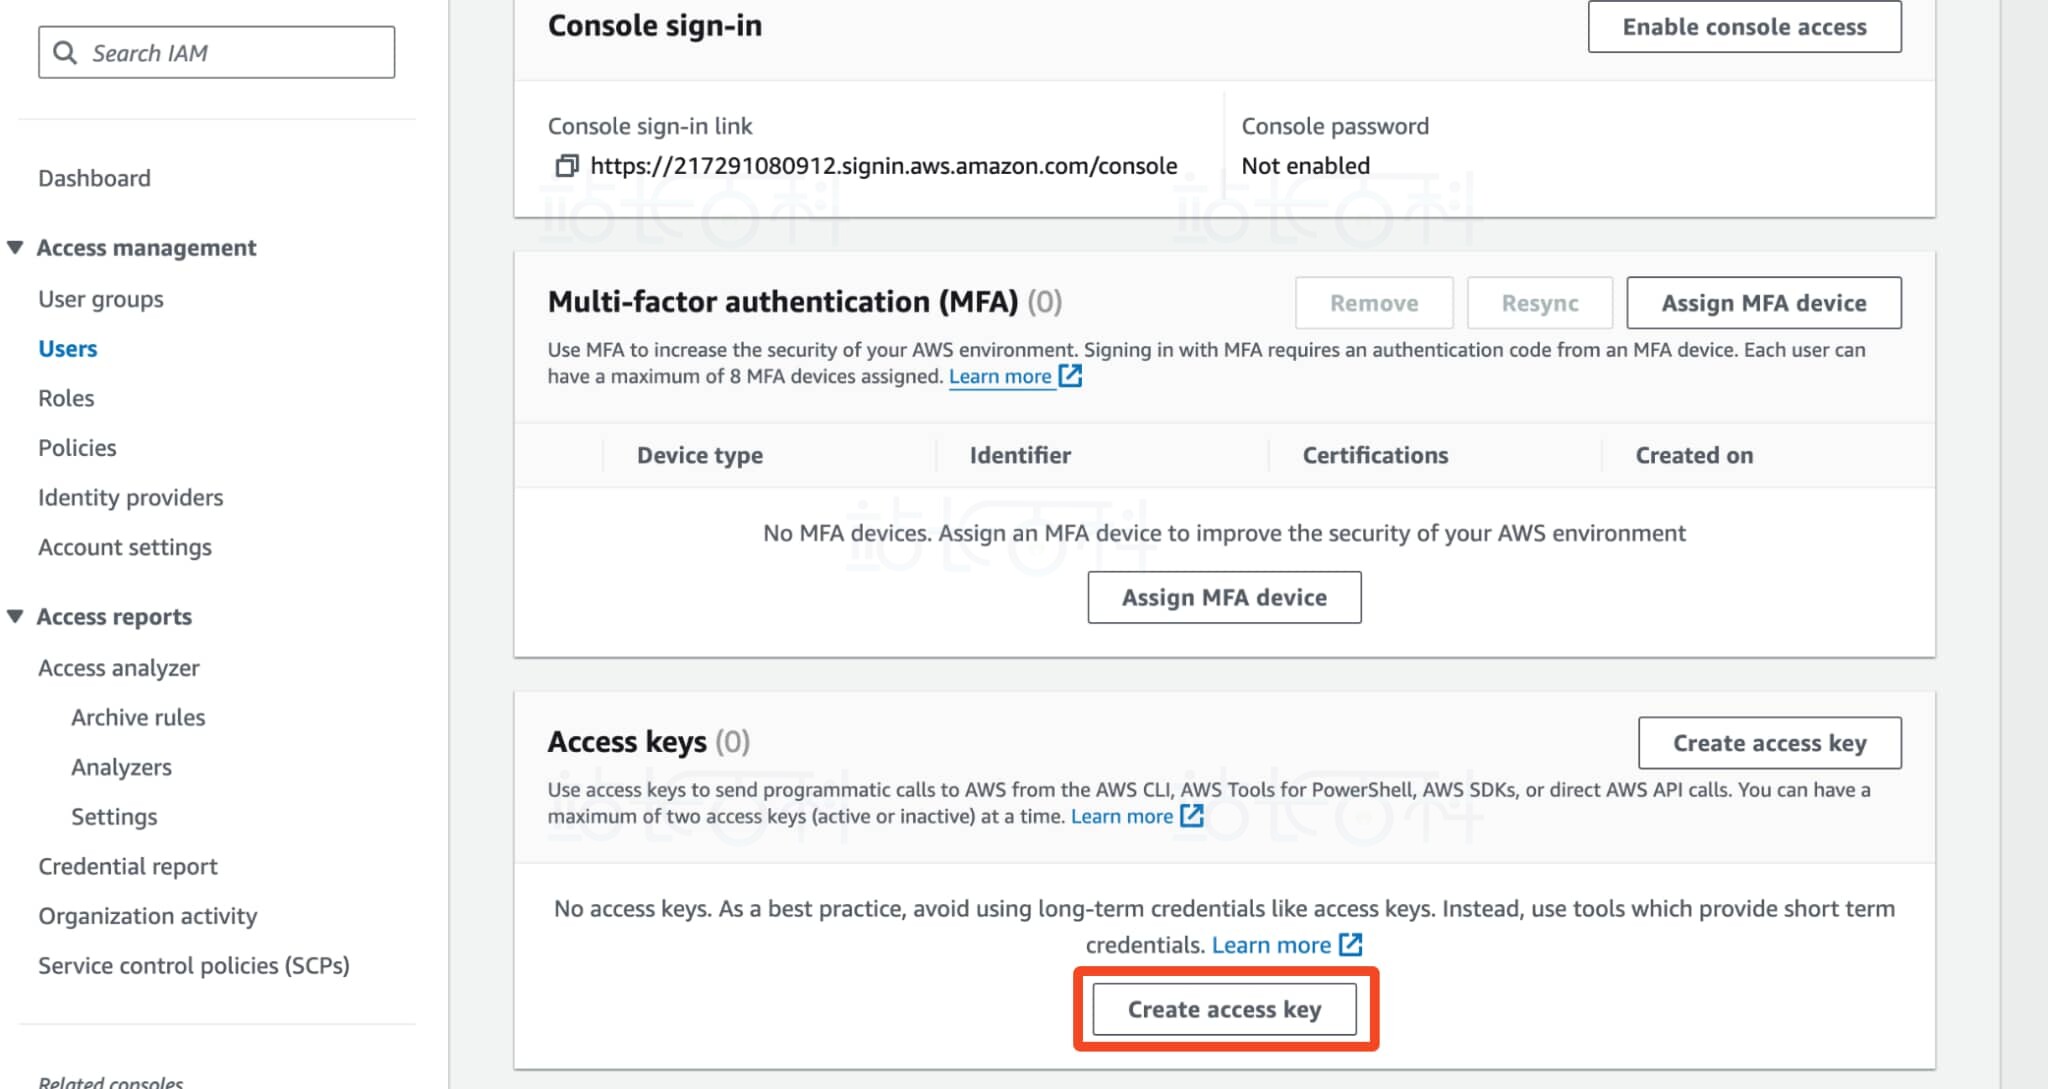Click external link icon beside access keys description

pyautogui.click(x=1191, y=816)
